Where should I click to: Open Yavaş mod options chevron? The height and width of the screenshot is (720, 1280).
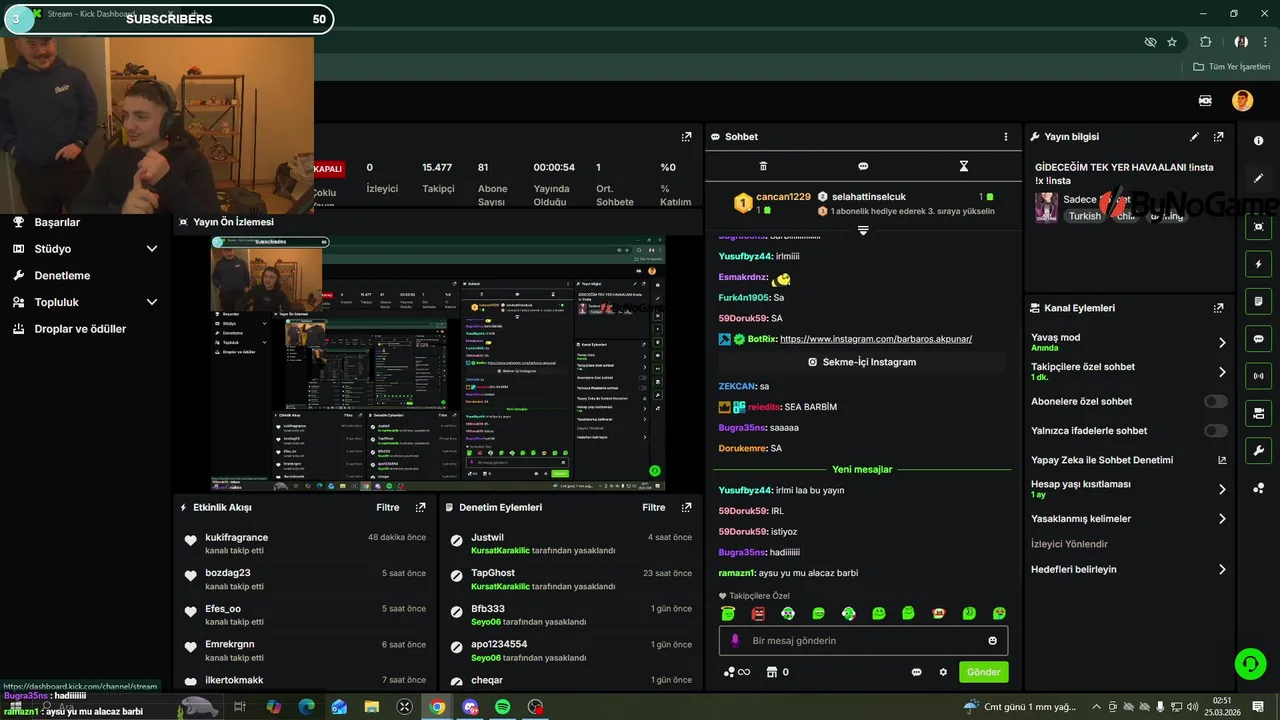coord(1222,342)
